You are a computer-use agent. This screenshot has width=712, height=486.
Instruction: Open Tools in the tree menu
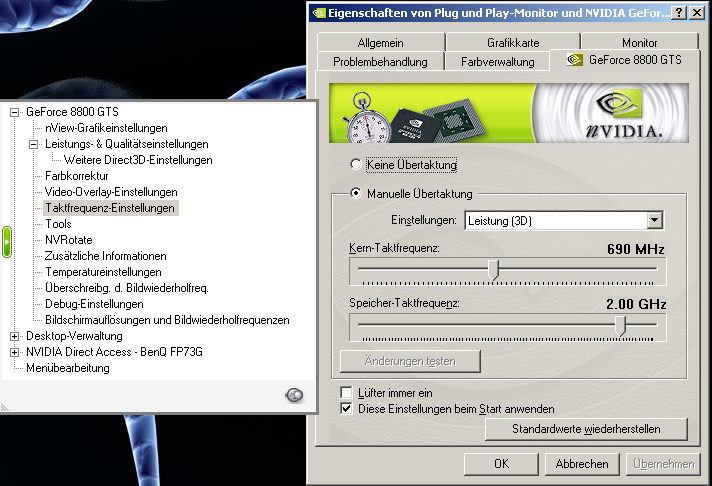(x=58, y=224)
